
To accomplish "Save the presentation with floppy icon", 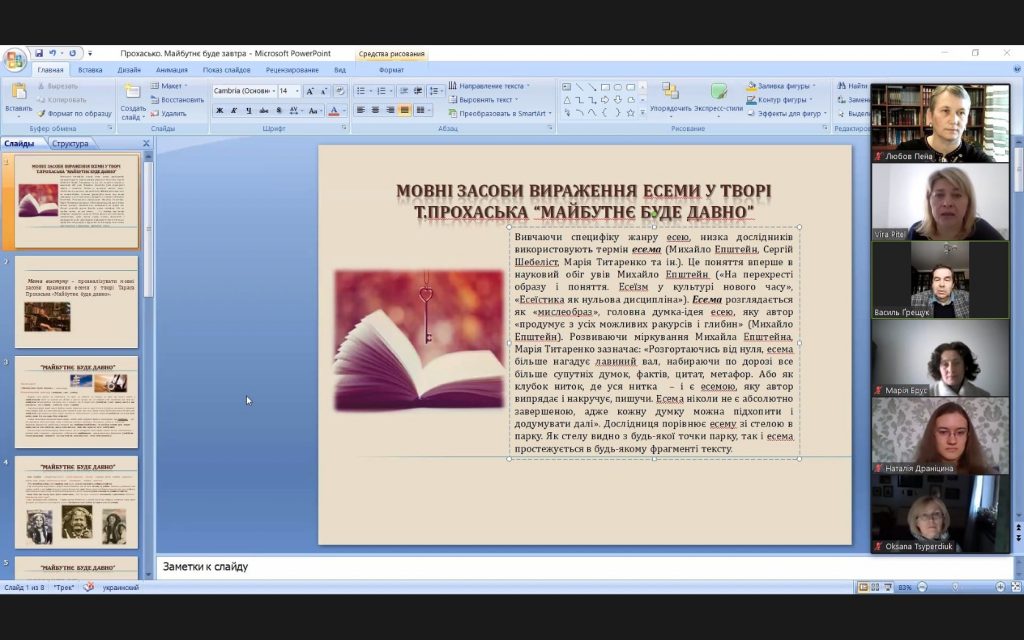I will point(39,54).
